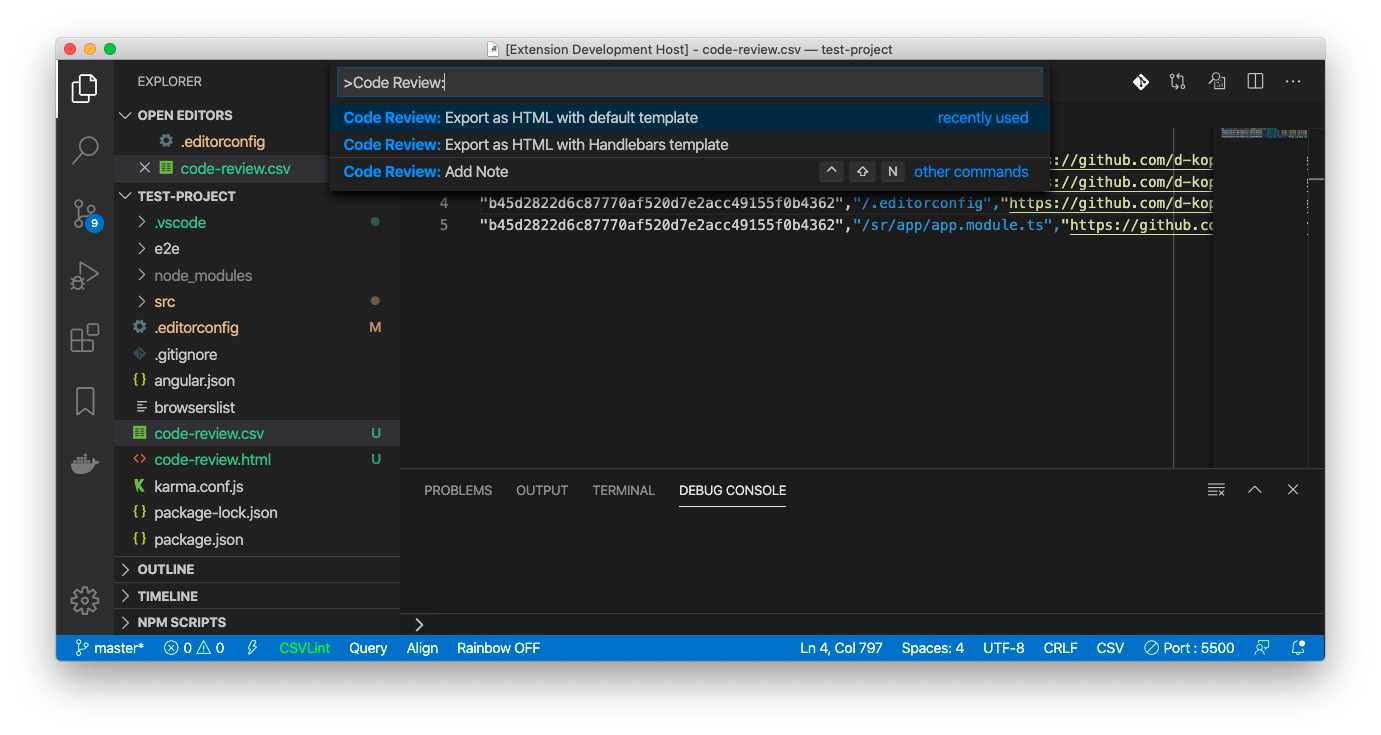Click the notifications bell in status bar

(x=1298, y=648)
